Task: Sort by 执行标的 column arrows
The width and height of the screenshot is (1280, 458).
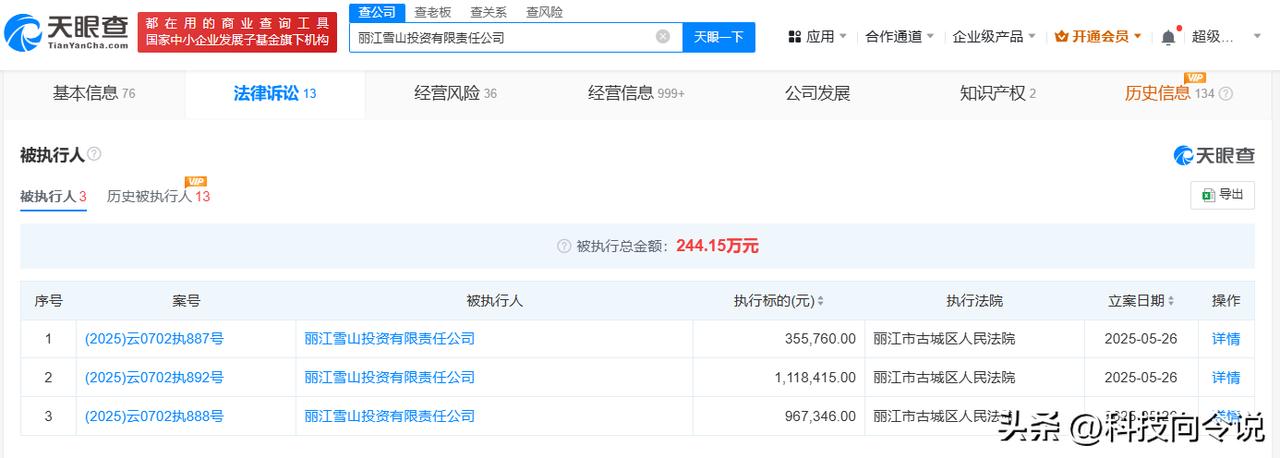Action: (820, 301)
